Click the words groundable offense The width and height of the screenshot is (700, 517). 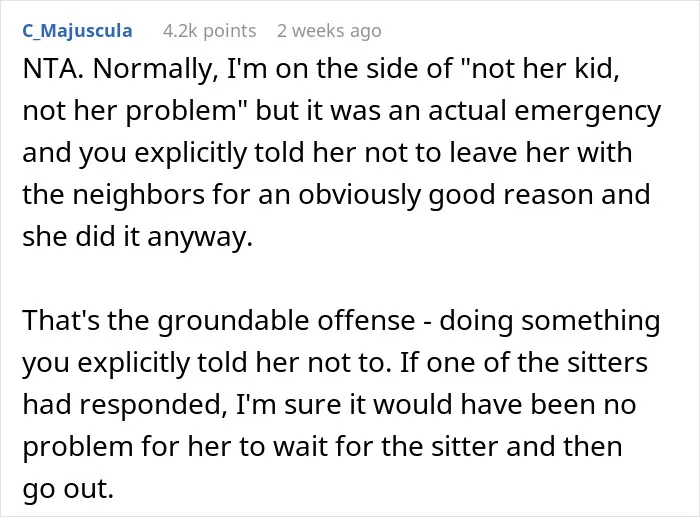point(286,321)
